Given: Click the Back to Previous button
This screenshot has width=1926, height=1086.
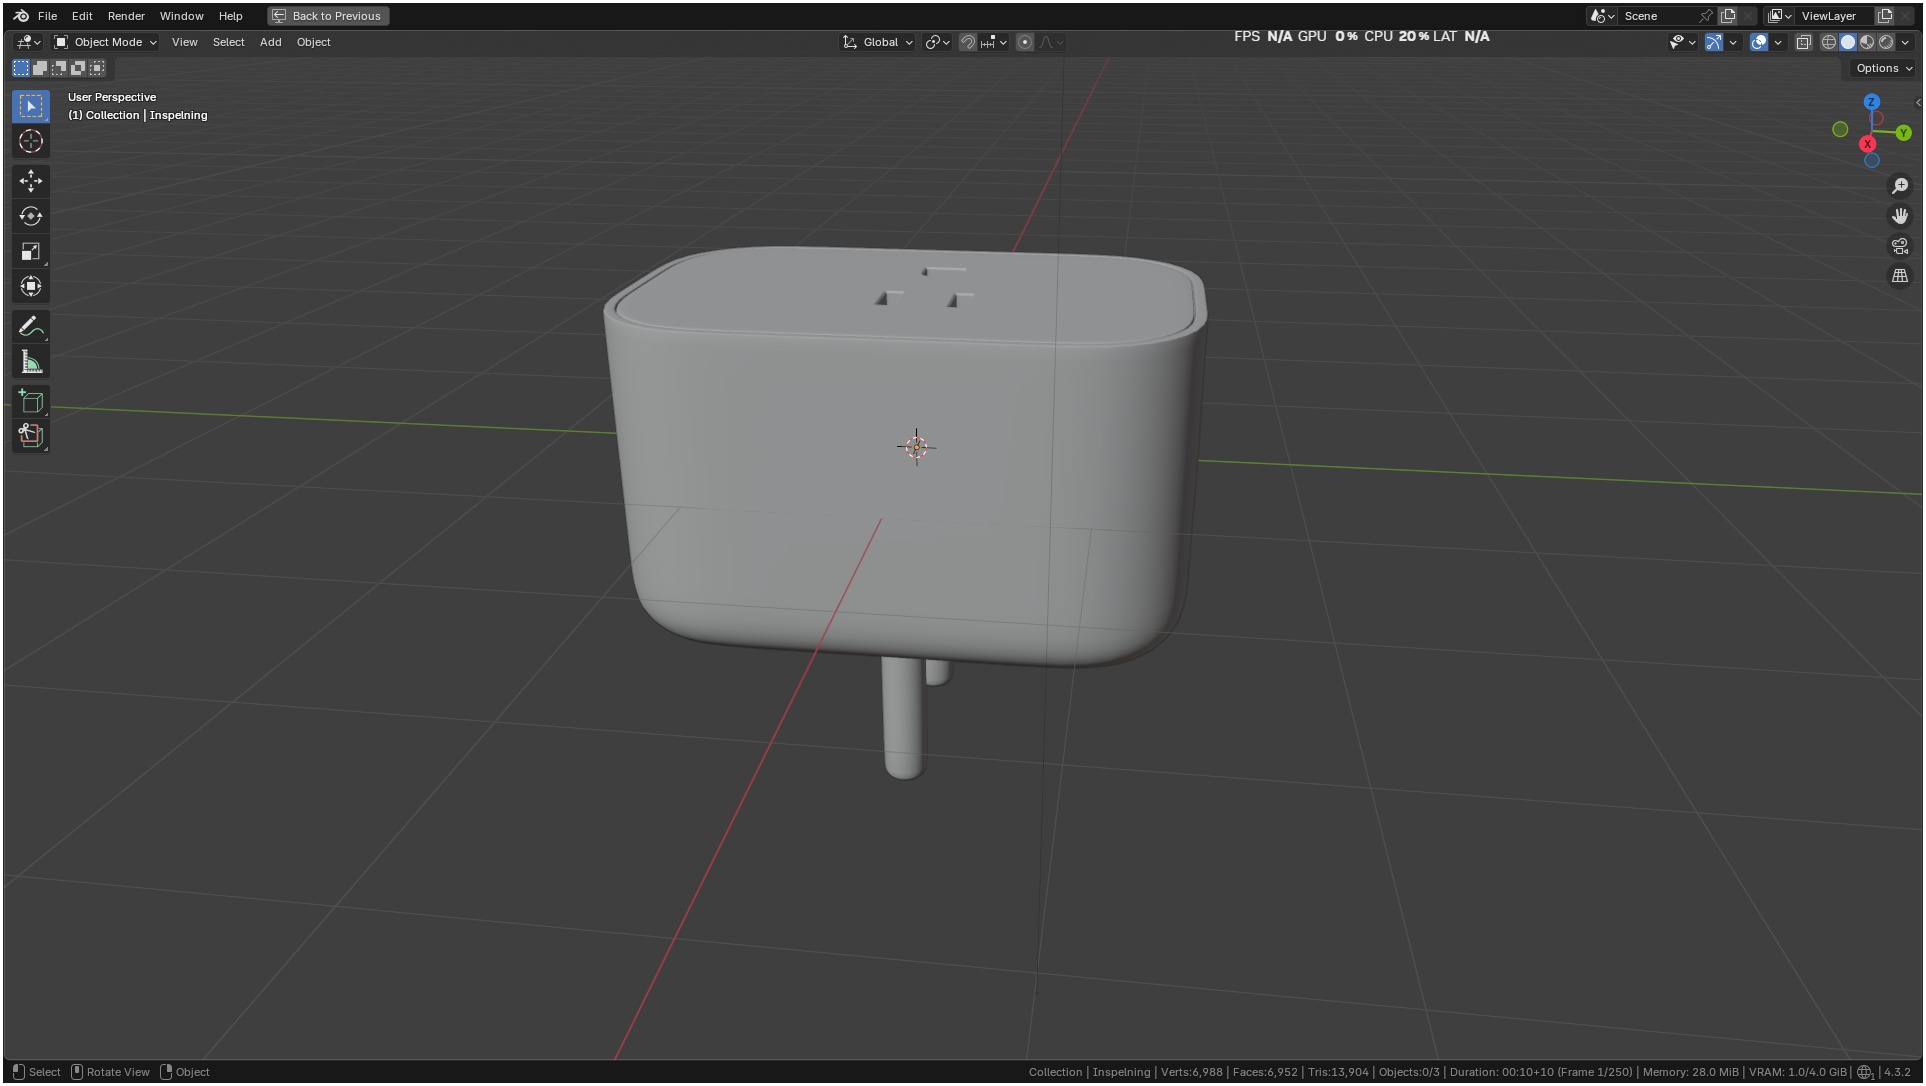Looking at the screenshot, I should pyautogui.click(x=328, y=16).
